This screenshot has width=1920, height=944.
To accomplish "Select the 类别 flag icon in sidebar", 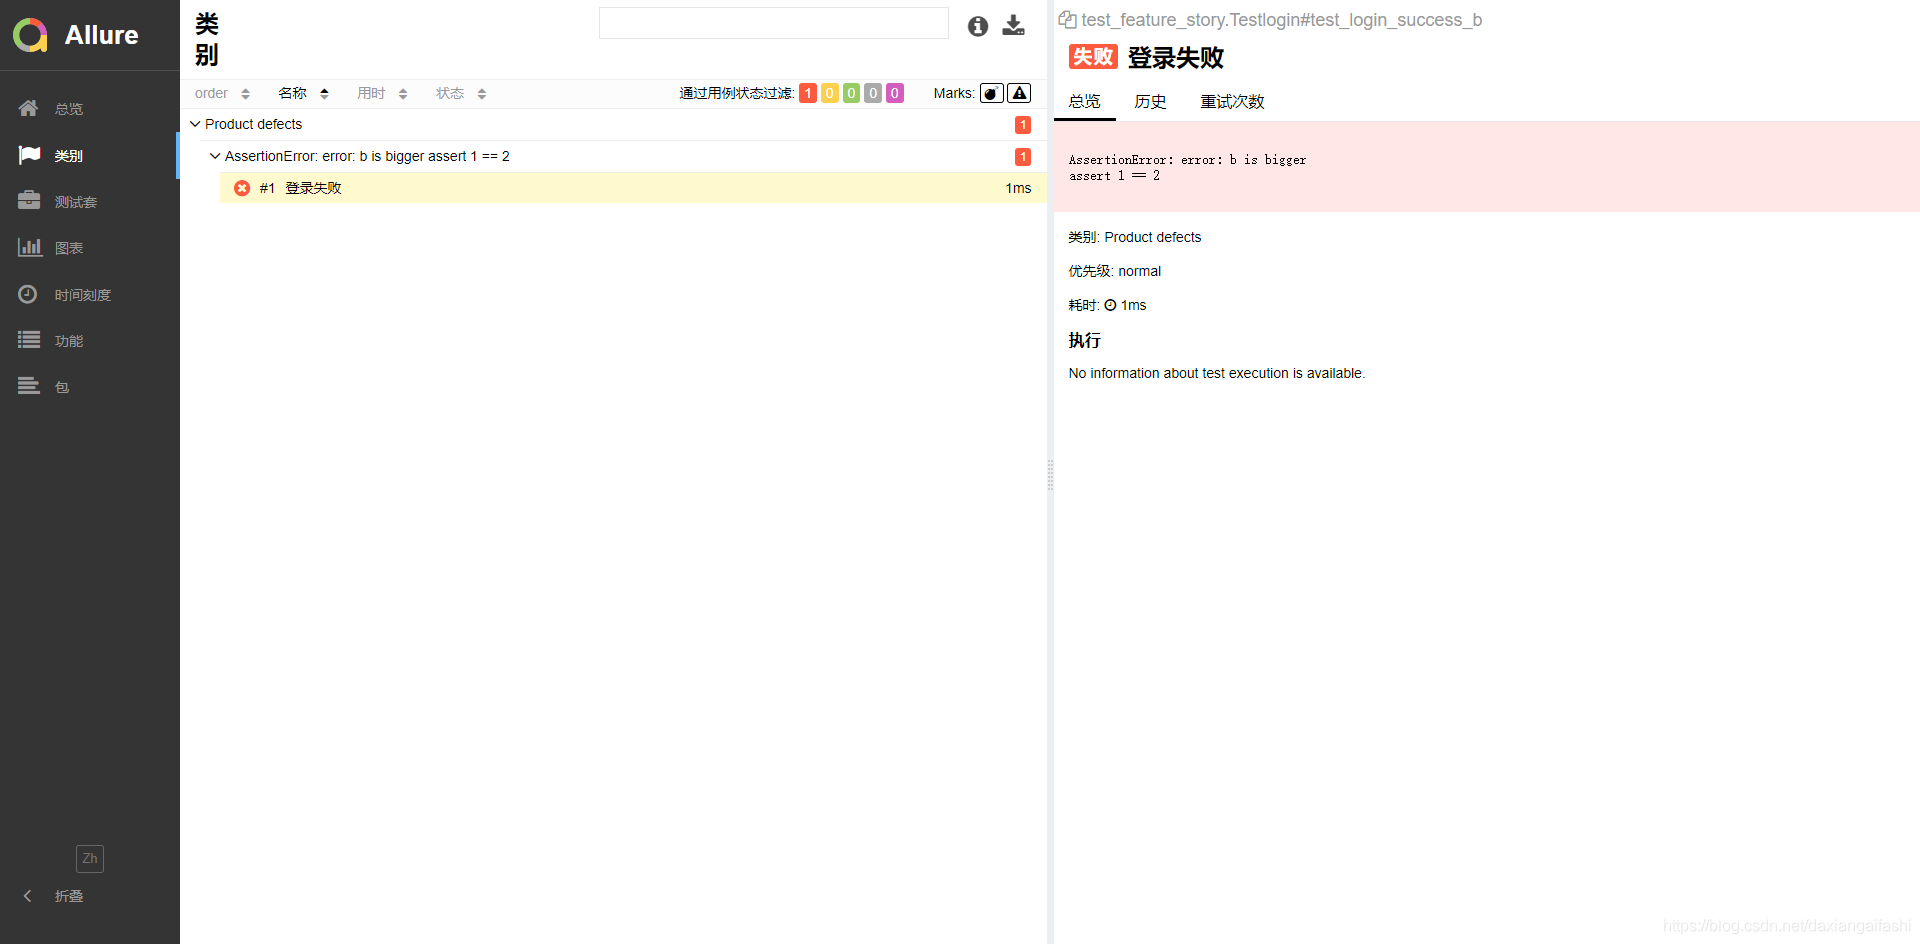I will pyautogui.click(x=29, y=155).
